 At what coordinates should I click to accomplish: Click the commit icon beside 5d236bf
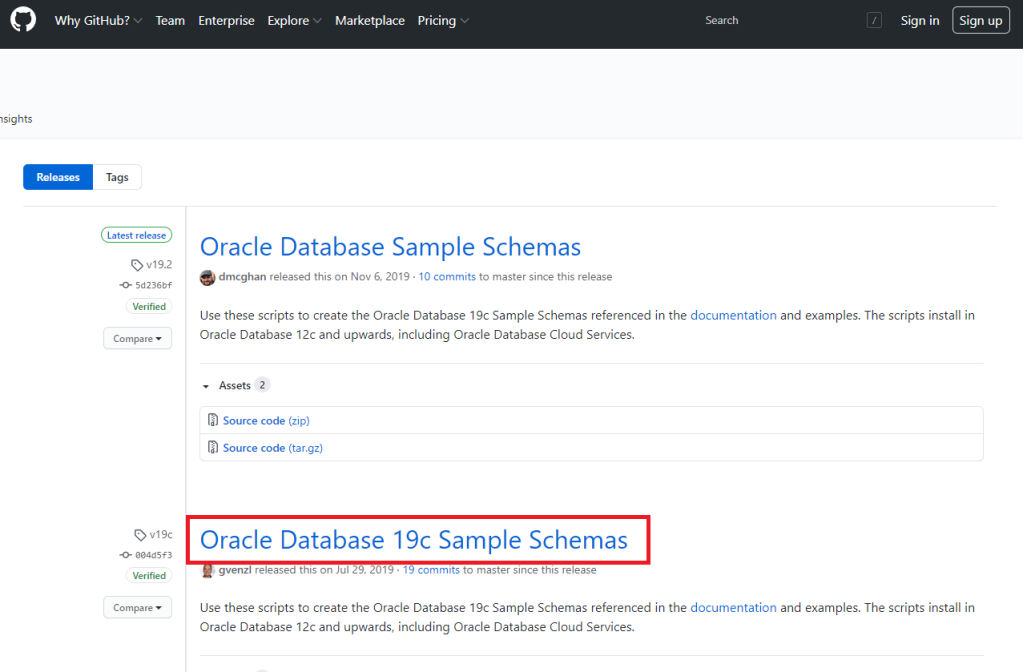click(x=126, y=285)
